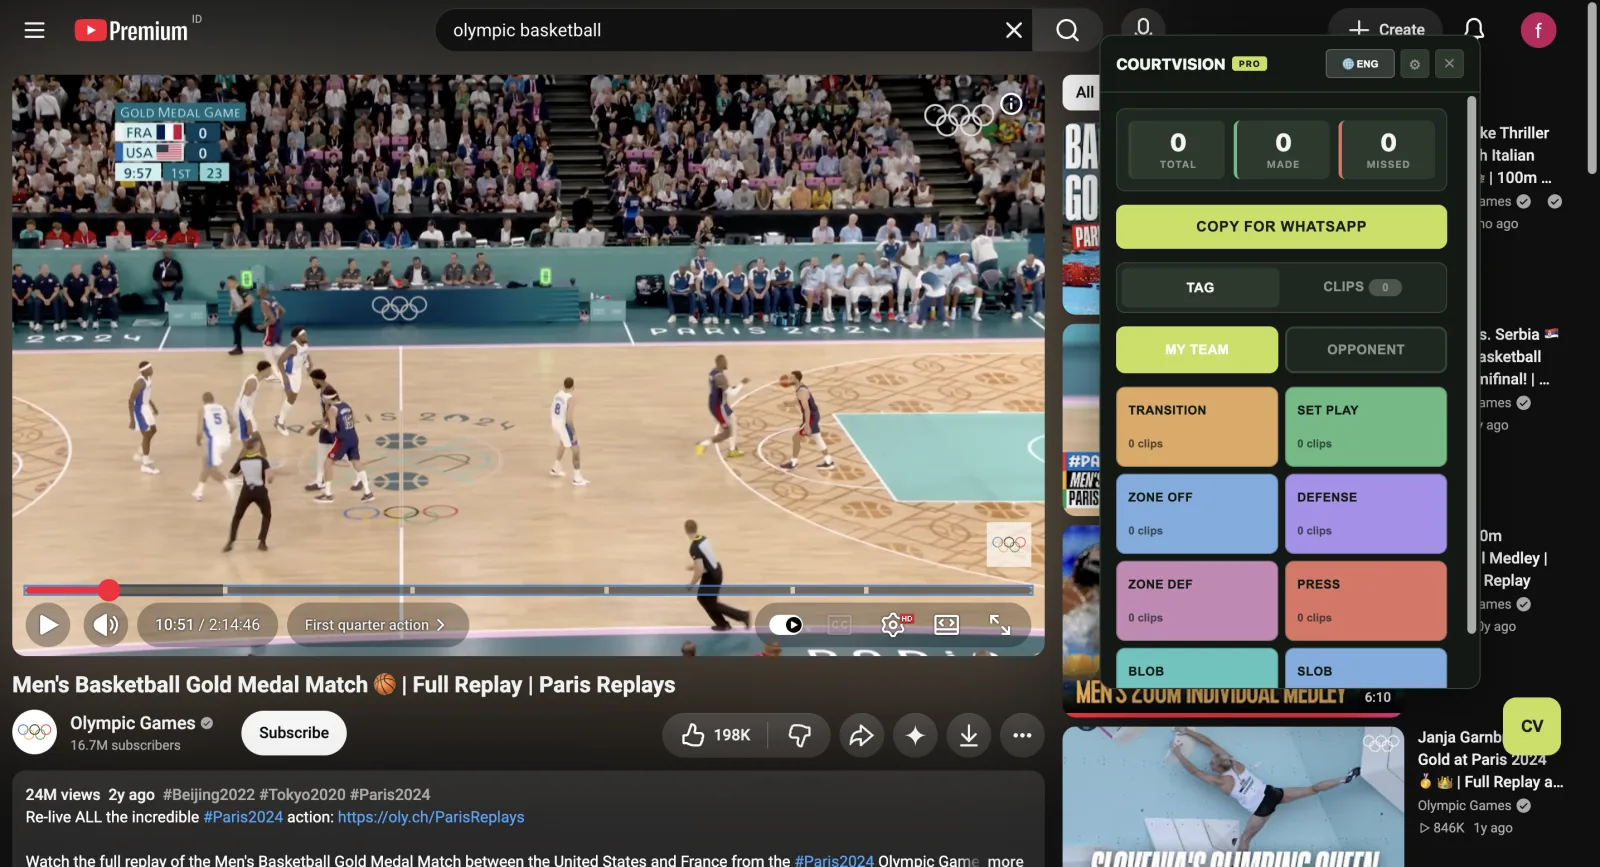Image resolution: width=1600 pixels, height=867 pixels.
Task: Open the Create button
Action: (1385, 29)
